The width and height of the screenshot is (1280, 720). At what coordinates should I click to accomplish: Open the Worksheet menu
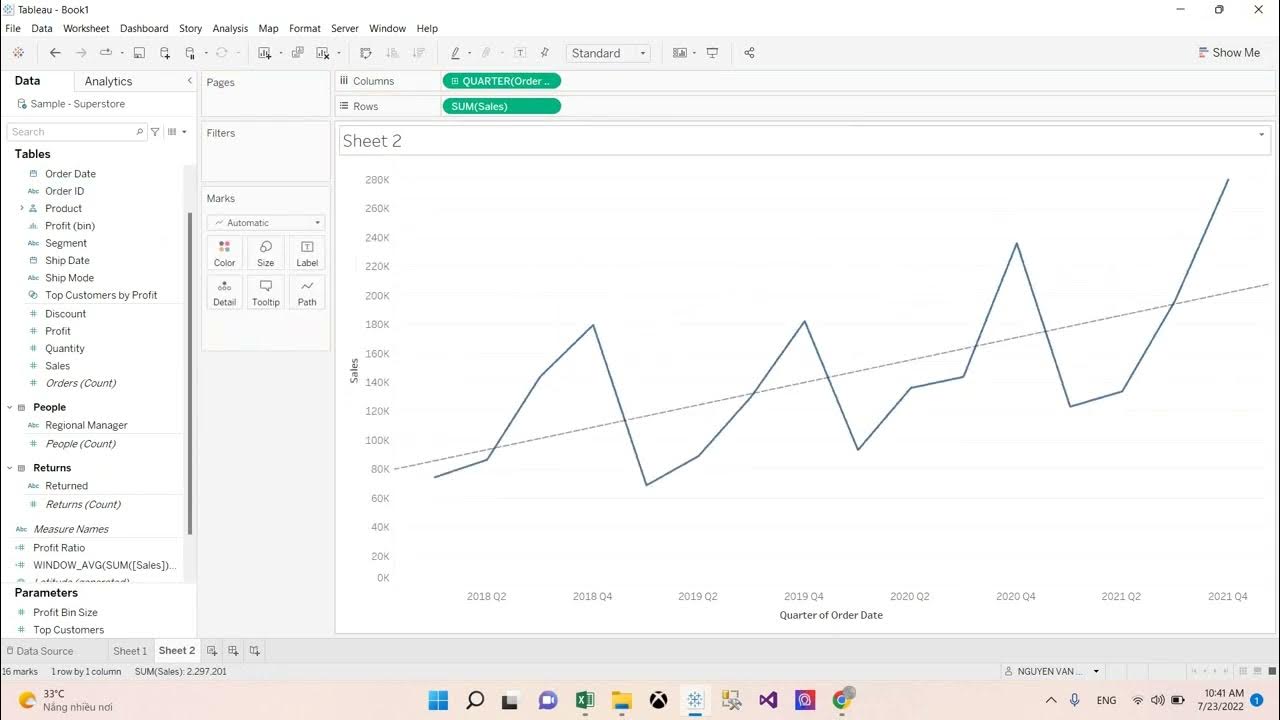[x=86, y=28]
